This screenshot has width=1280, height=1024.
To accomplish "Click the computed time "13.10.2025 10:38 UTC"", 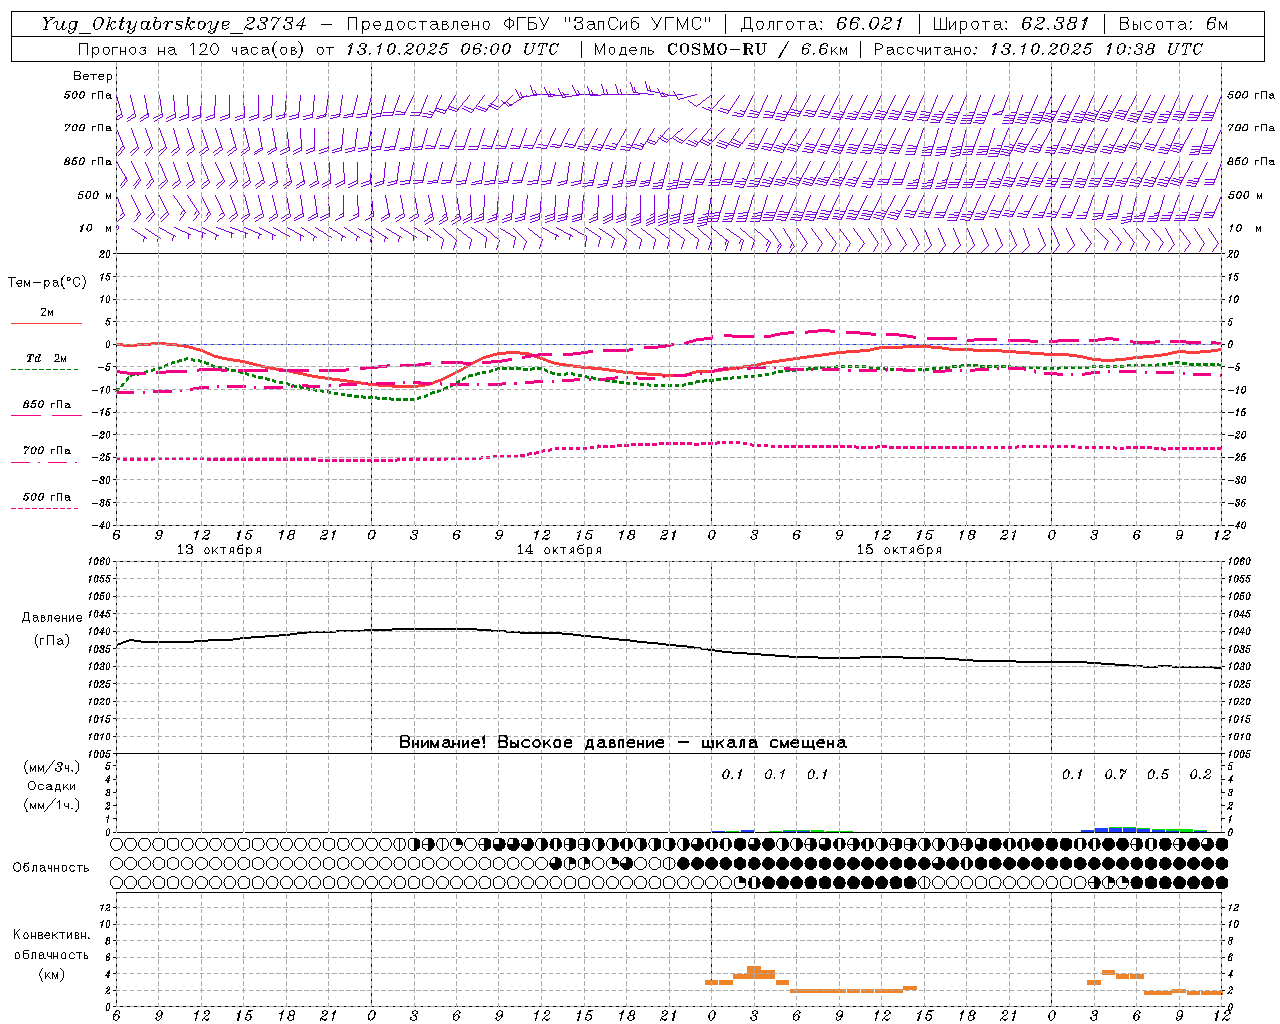I will (1096, 49).
